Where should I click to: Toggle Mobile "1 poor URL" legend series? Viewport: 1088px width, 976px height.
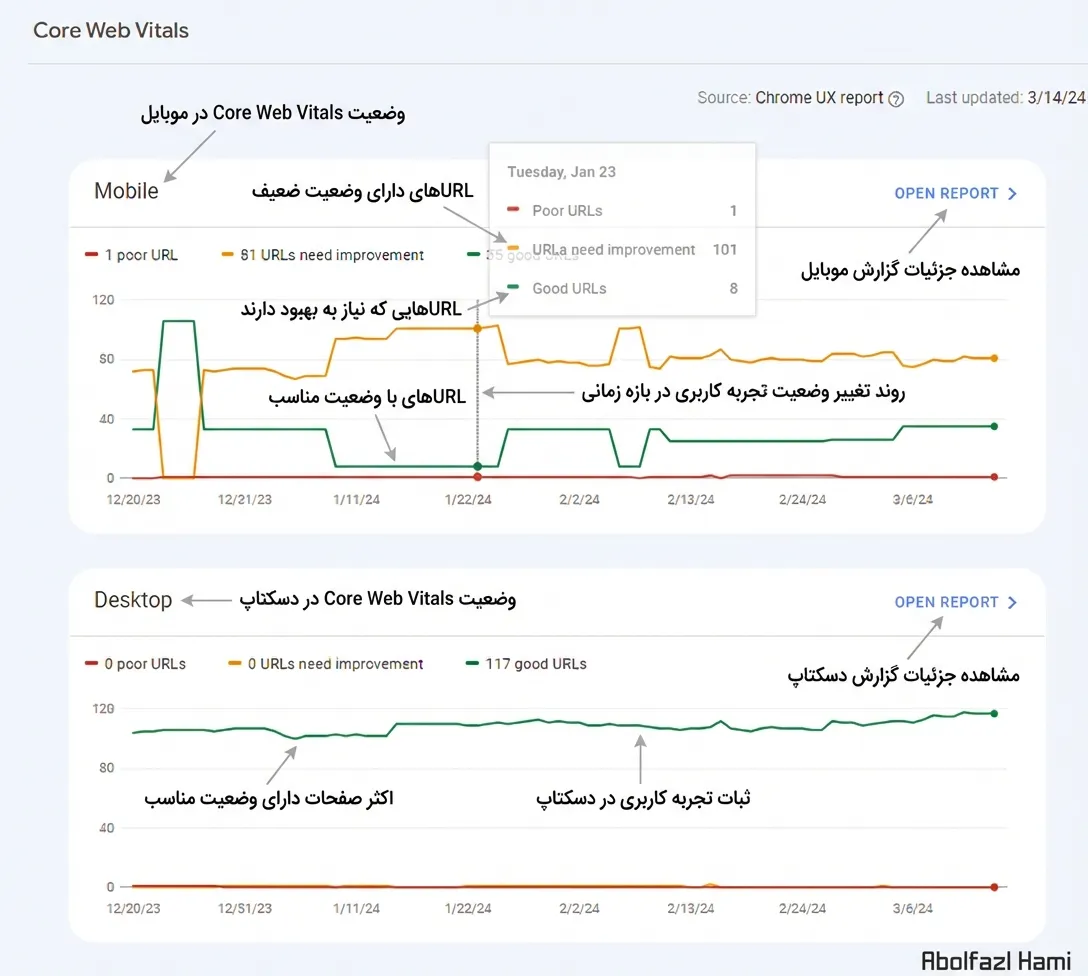(x=132, y=255)
